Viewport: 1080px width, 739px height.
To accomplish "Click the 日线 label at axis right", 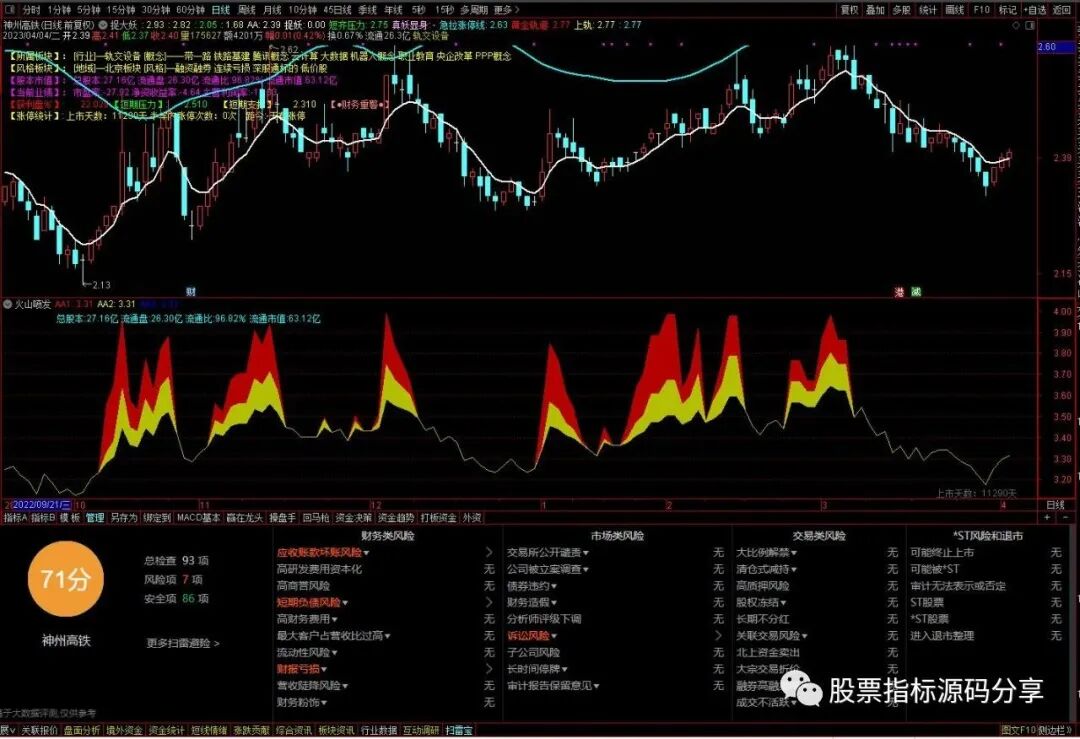I will coord(1055,505).
